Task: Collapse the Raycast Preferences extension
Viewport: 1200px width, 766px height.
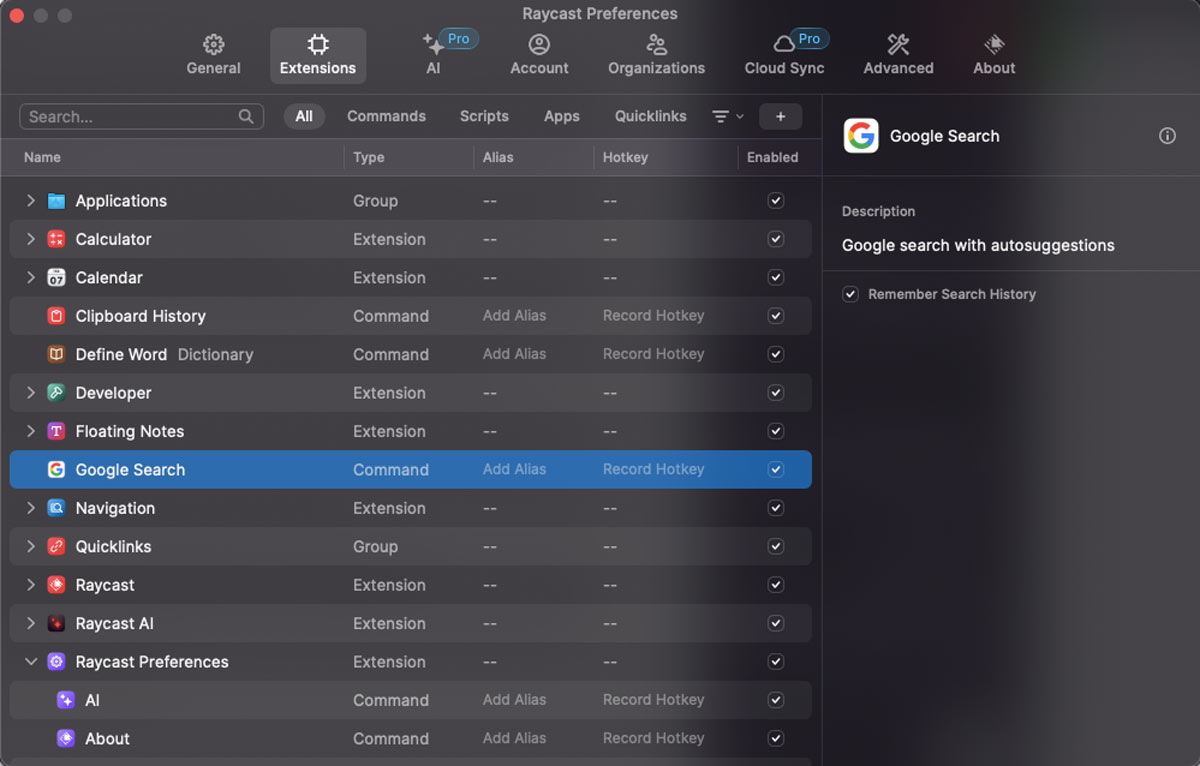Action: coord(31,661)
